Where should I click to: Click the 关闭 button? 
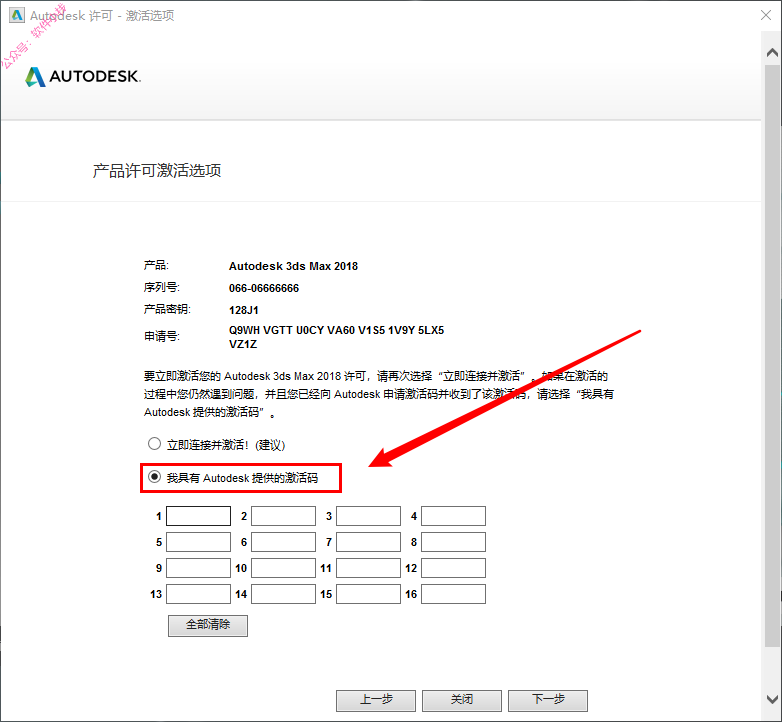[462, 700]
